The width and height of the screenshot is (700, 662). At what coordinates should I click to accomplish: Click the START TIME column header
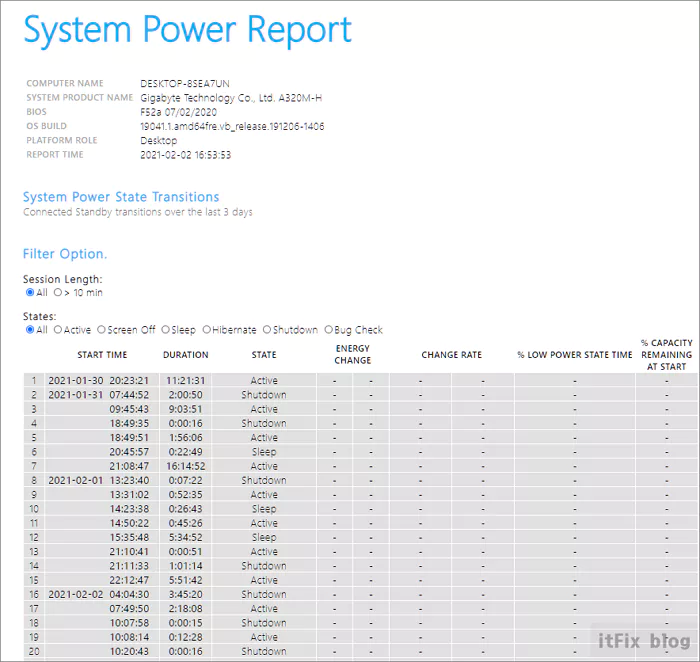(102, 355)
